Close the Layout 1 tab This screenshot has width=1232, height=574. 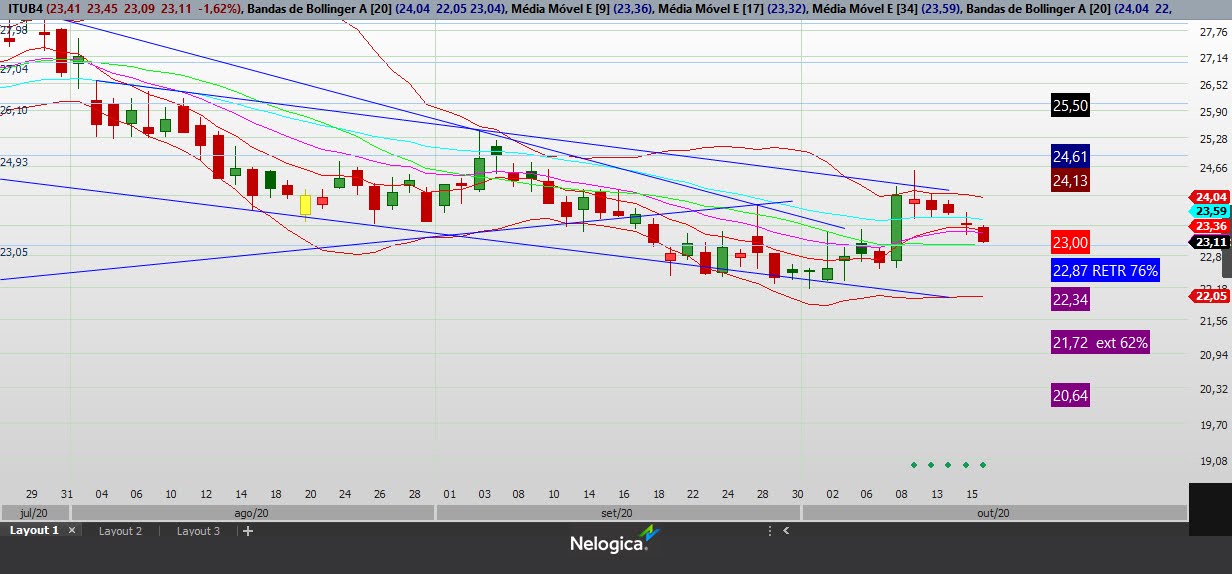(x=72, y=531)
